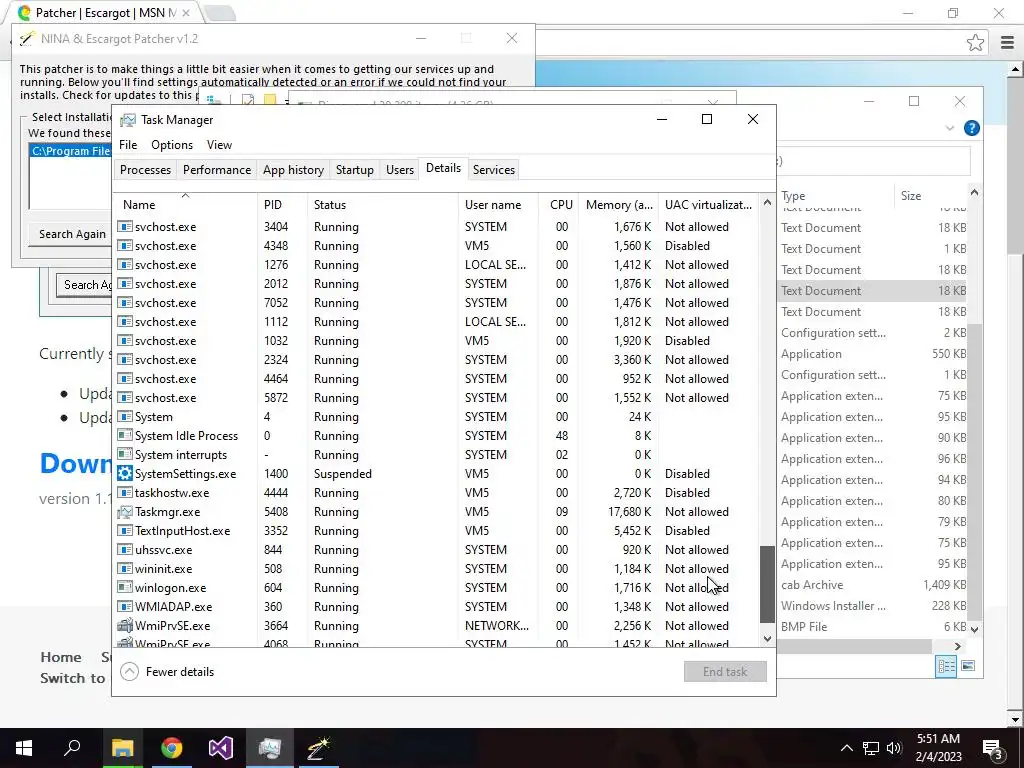Switch to the Processes tab
Screen dimensions: 1024x768
[x=145, y=170]
